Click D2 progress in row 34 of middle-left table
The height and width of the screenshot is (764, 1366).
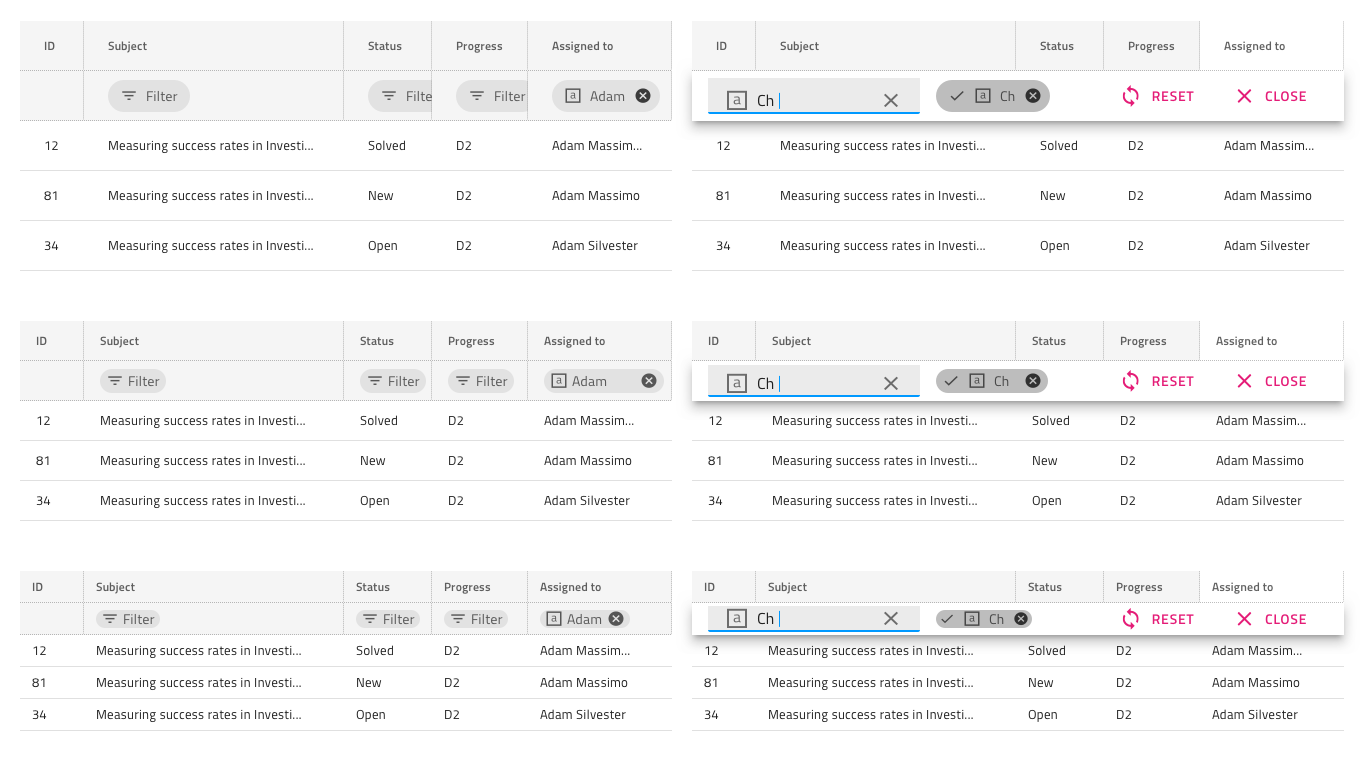click(x=456, y=501)
